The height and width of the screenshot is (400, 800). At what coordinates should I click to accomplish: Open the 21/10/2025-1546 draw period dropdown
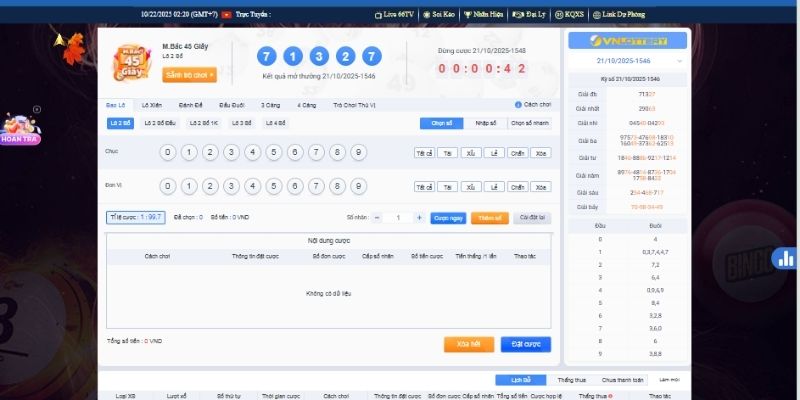click(628, 61)
